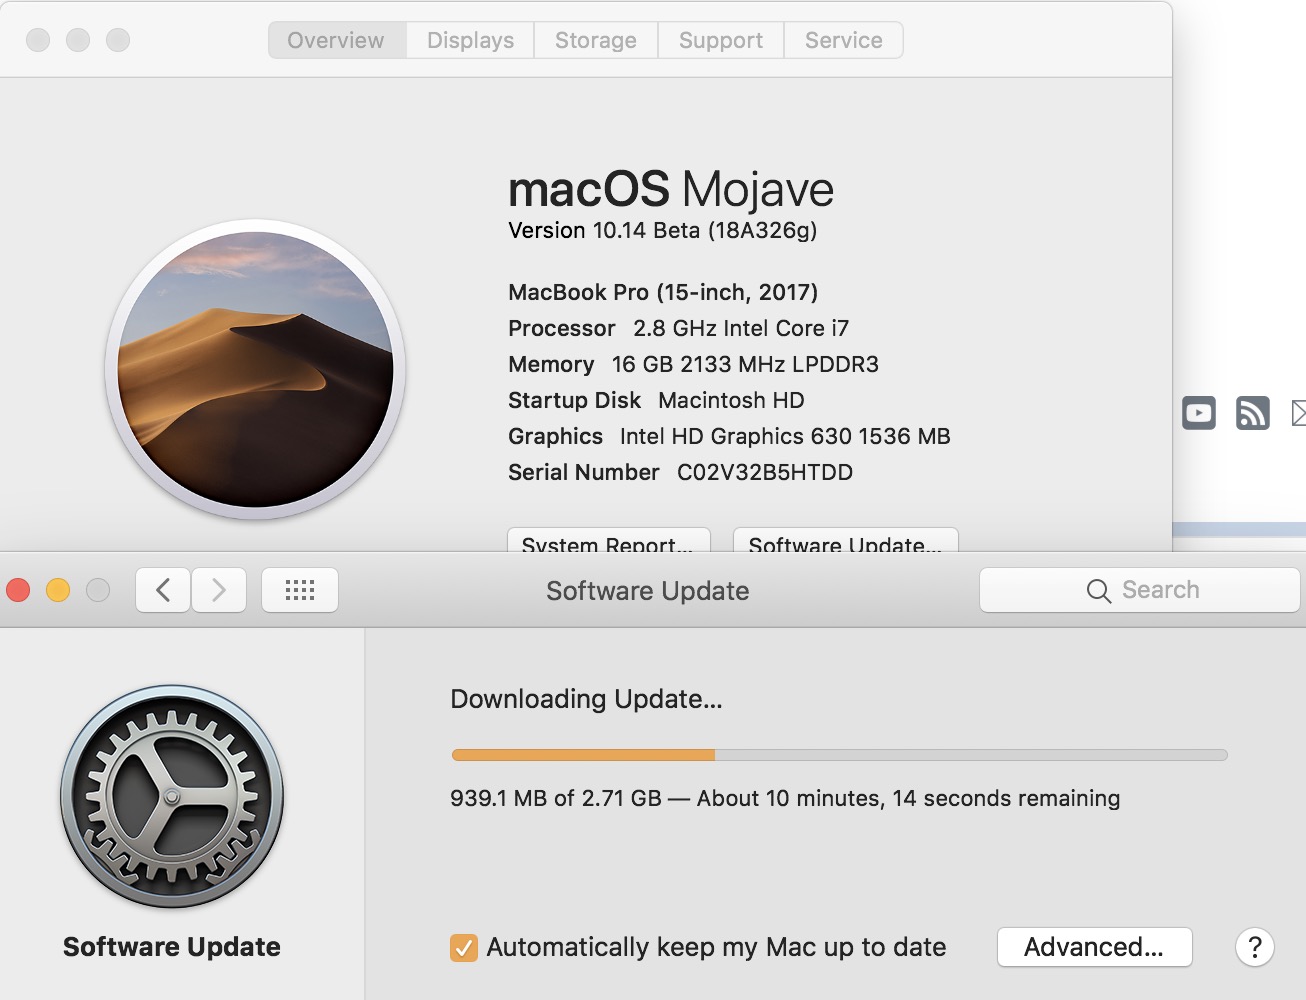
Task: Switch to the Overview tab
Action: pos(336,40)
